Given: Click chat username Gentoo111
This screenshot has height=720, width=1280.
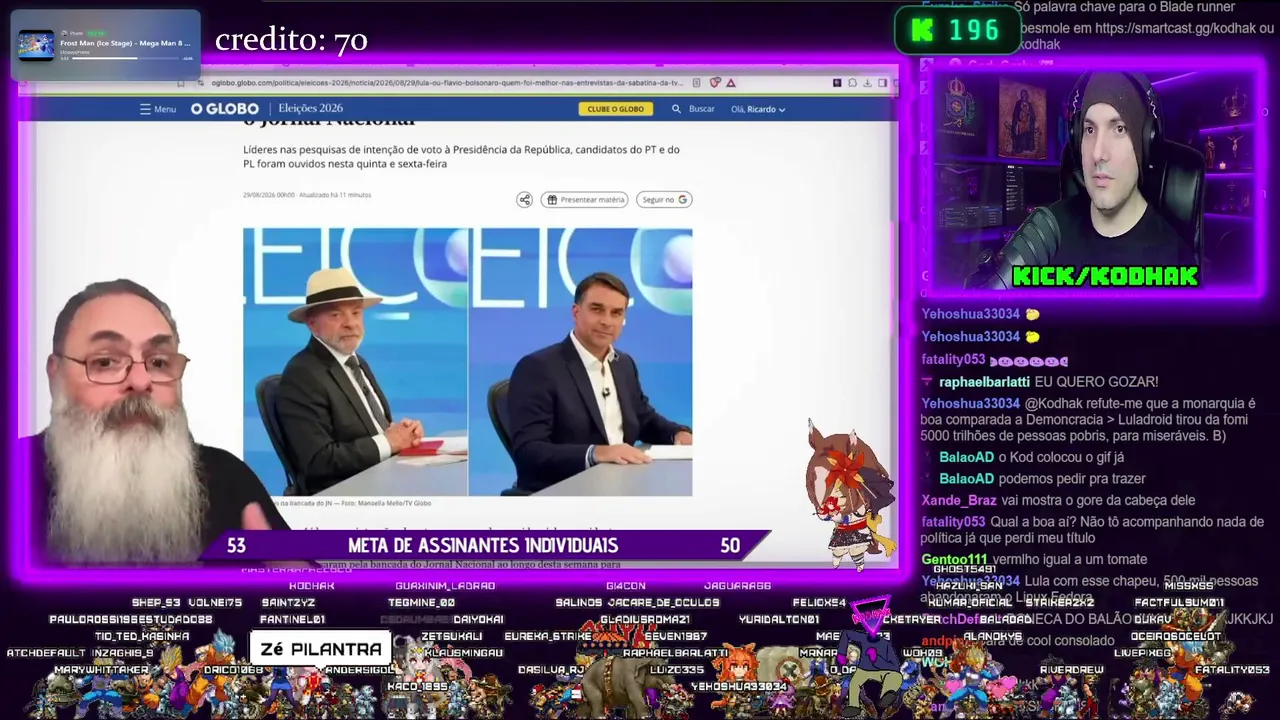Looking at the screenshot, I should coord(954,560).
